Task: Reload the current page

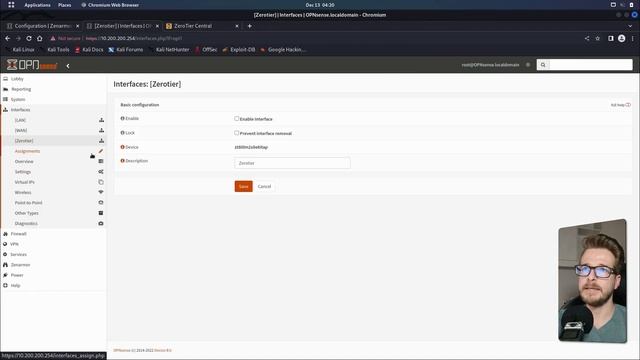Action: (x=29, y=38)
